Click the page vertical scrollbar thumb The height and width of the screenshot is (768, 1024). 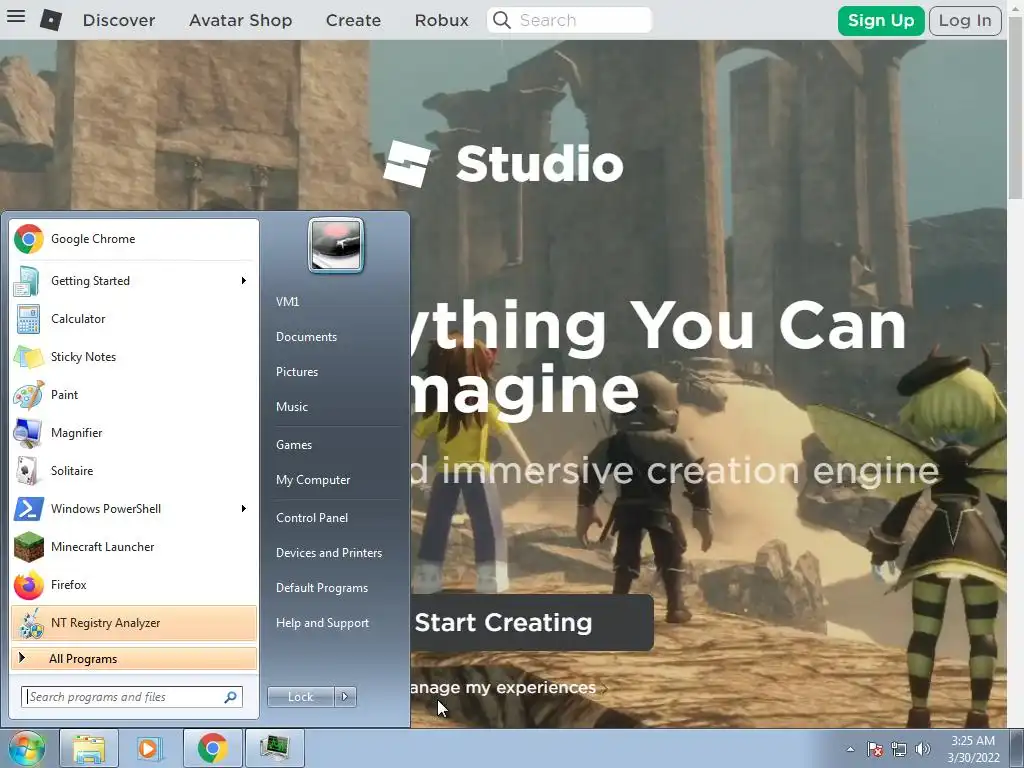(1016, 108)
